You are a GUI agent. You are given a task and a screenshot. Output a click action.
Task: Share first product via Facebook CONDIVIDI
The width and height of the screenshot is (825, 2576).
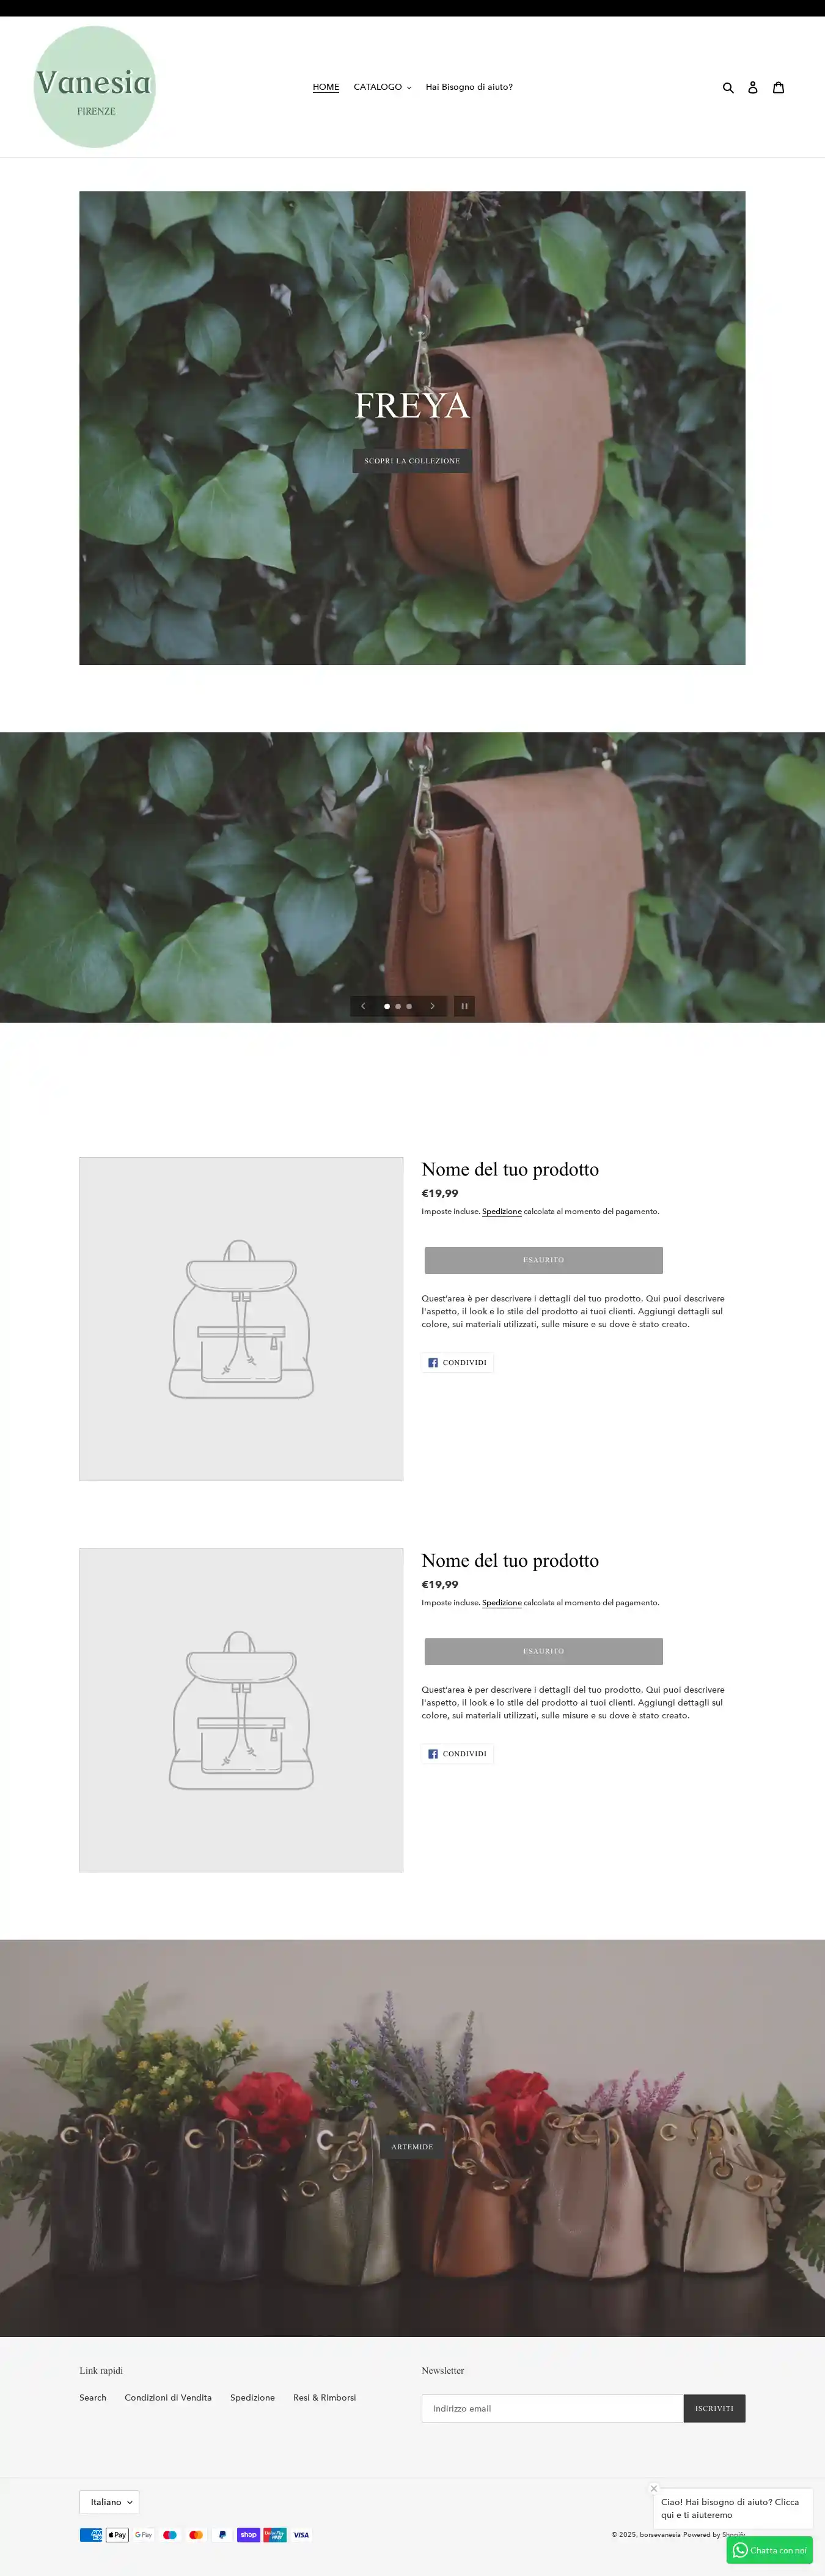(x=458, y=1362)
